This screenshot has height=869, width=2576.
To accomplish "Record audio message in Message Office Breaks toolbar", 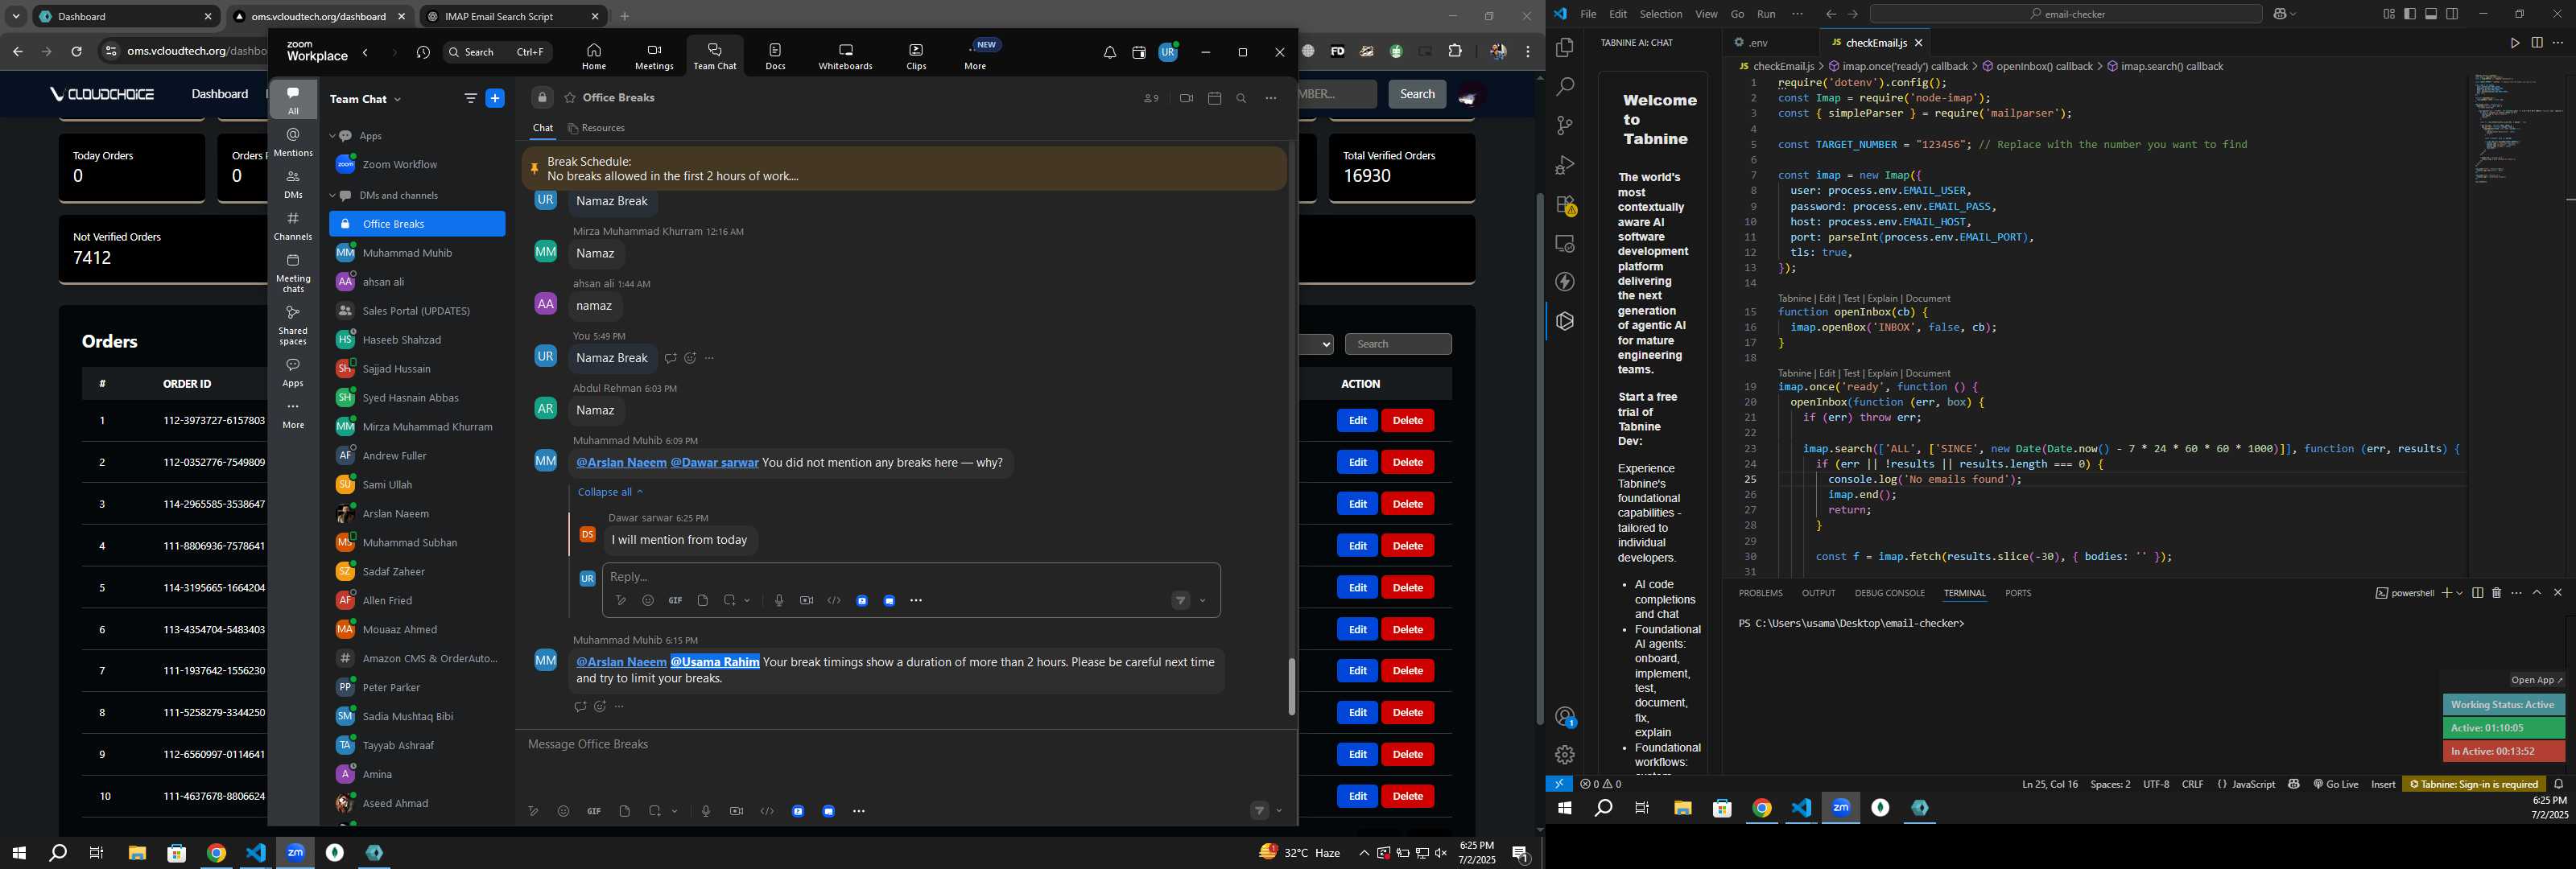I will click(706, 811).
